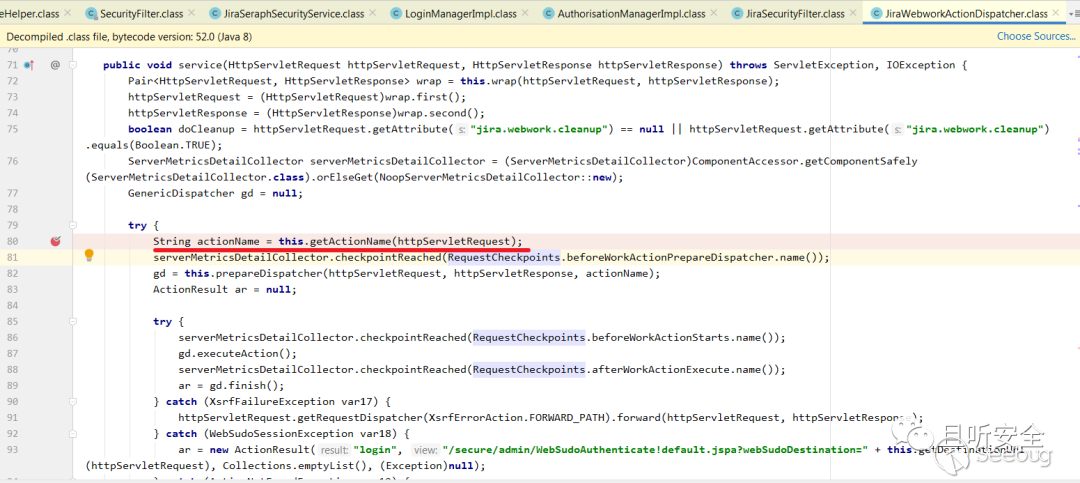Close the AuthorisationManagerImpl.class tab
Image resolution: width=1080 pixels, height=483 pixels.
coord(716,14)
